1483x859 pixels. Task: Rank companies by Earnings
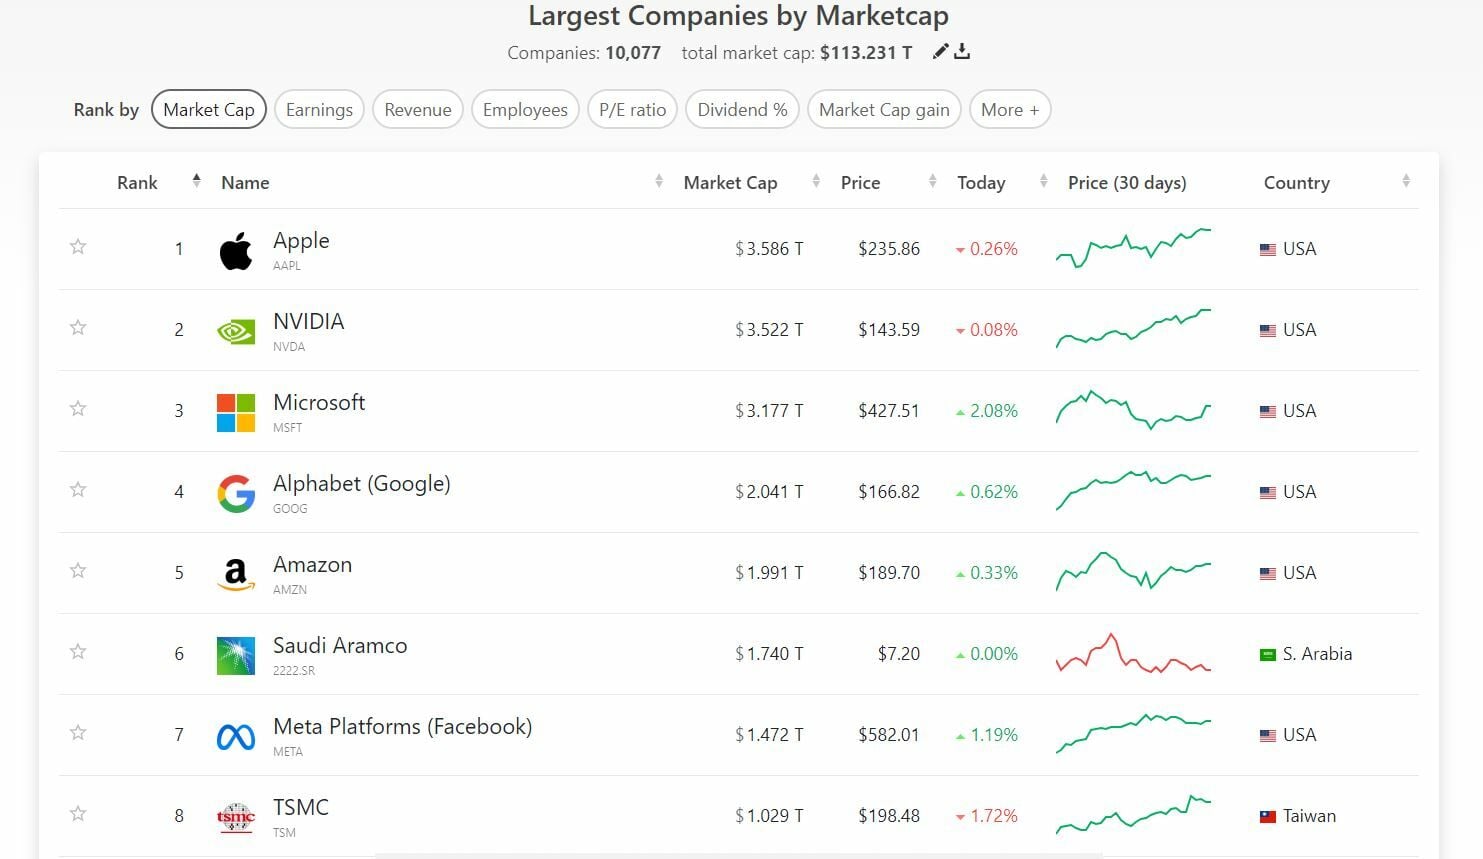319,110
